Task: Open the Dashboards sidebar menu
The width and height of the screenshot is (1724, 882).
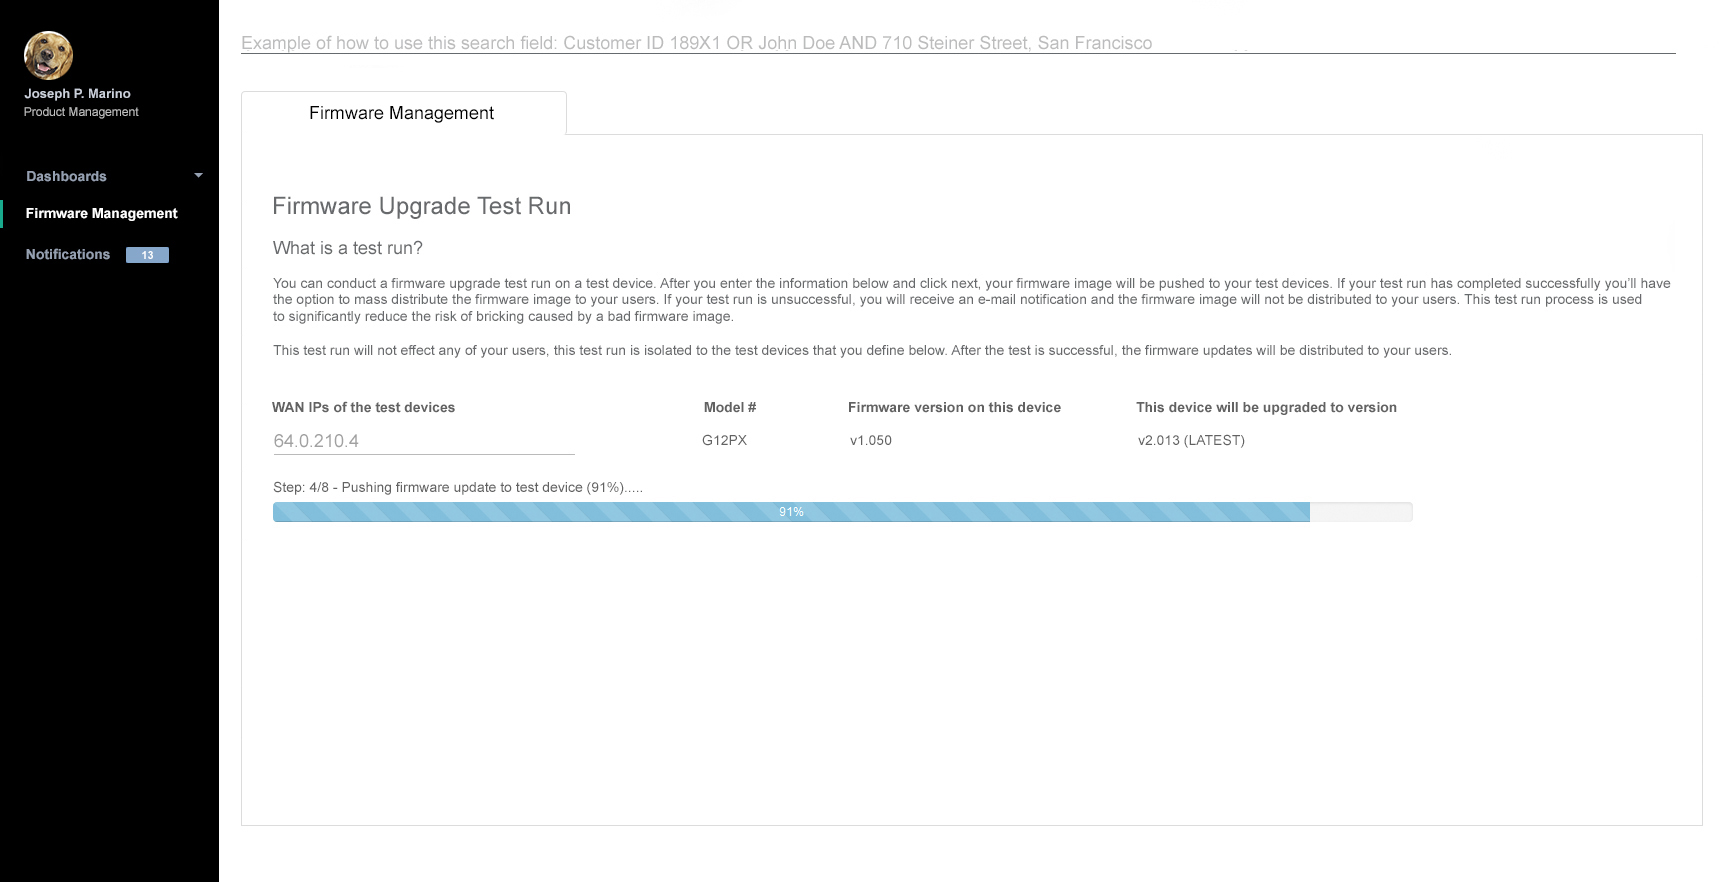Action: tap(66, 176)
